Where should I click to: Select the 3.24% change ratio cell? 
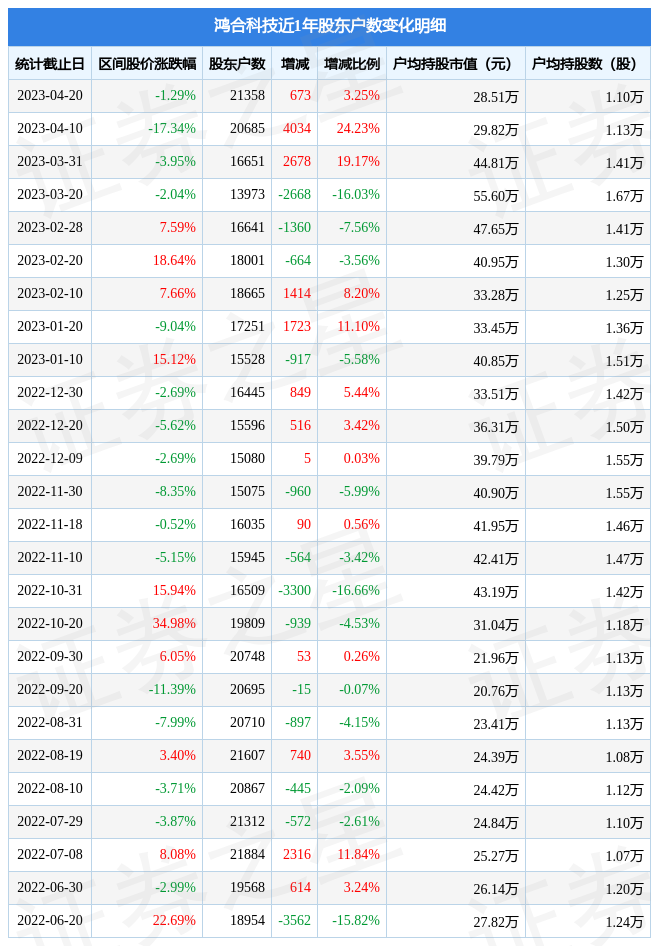tap(361, 887)
